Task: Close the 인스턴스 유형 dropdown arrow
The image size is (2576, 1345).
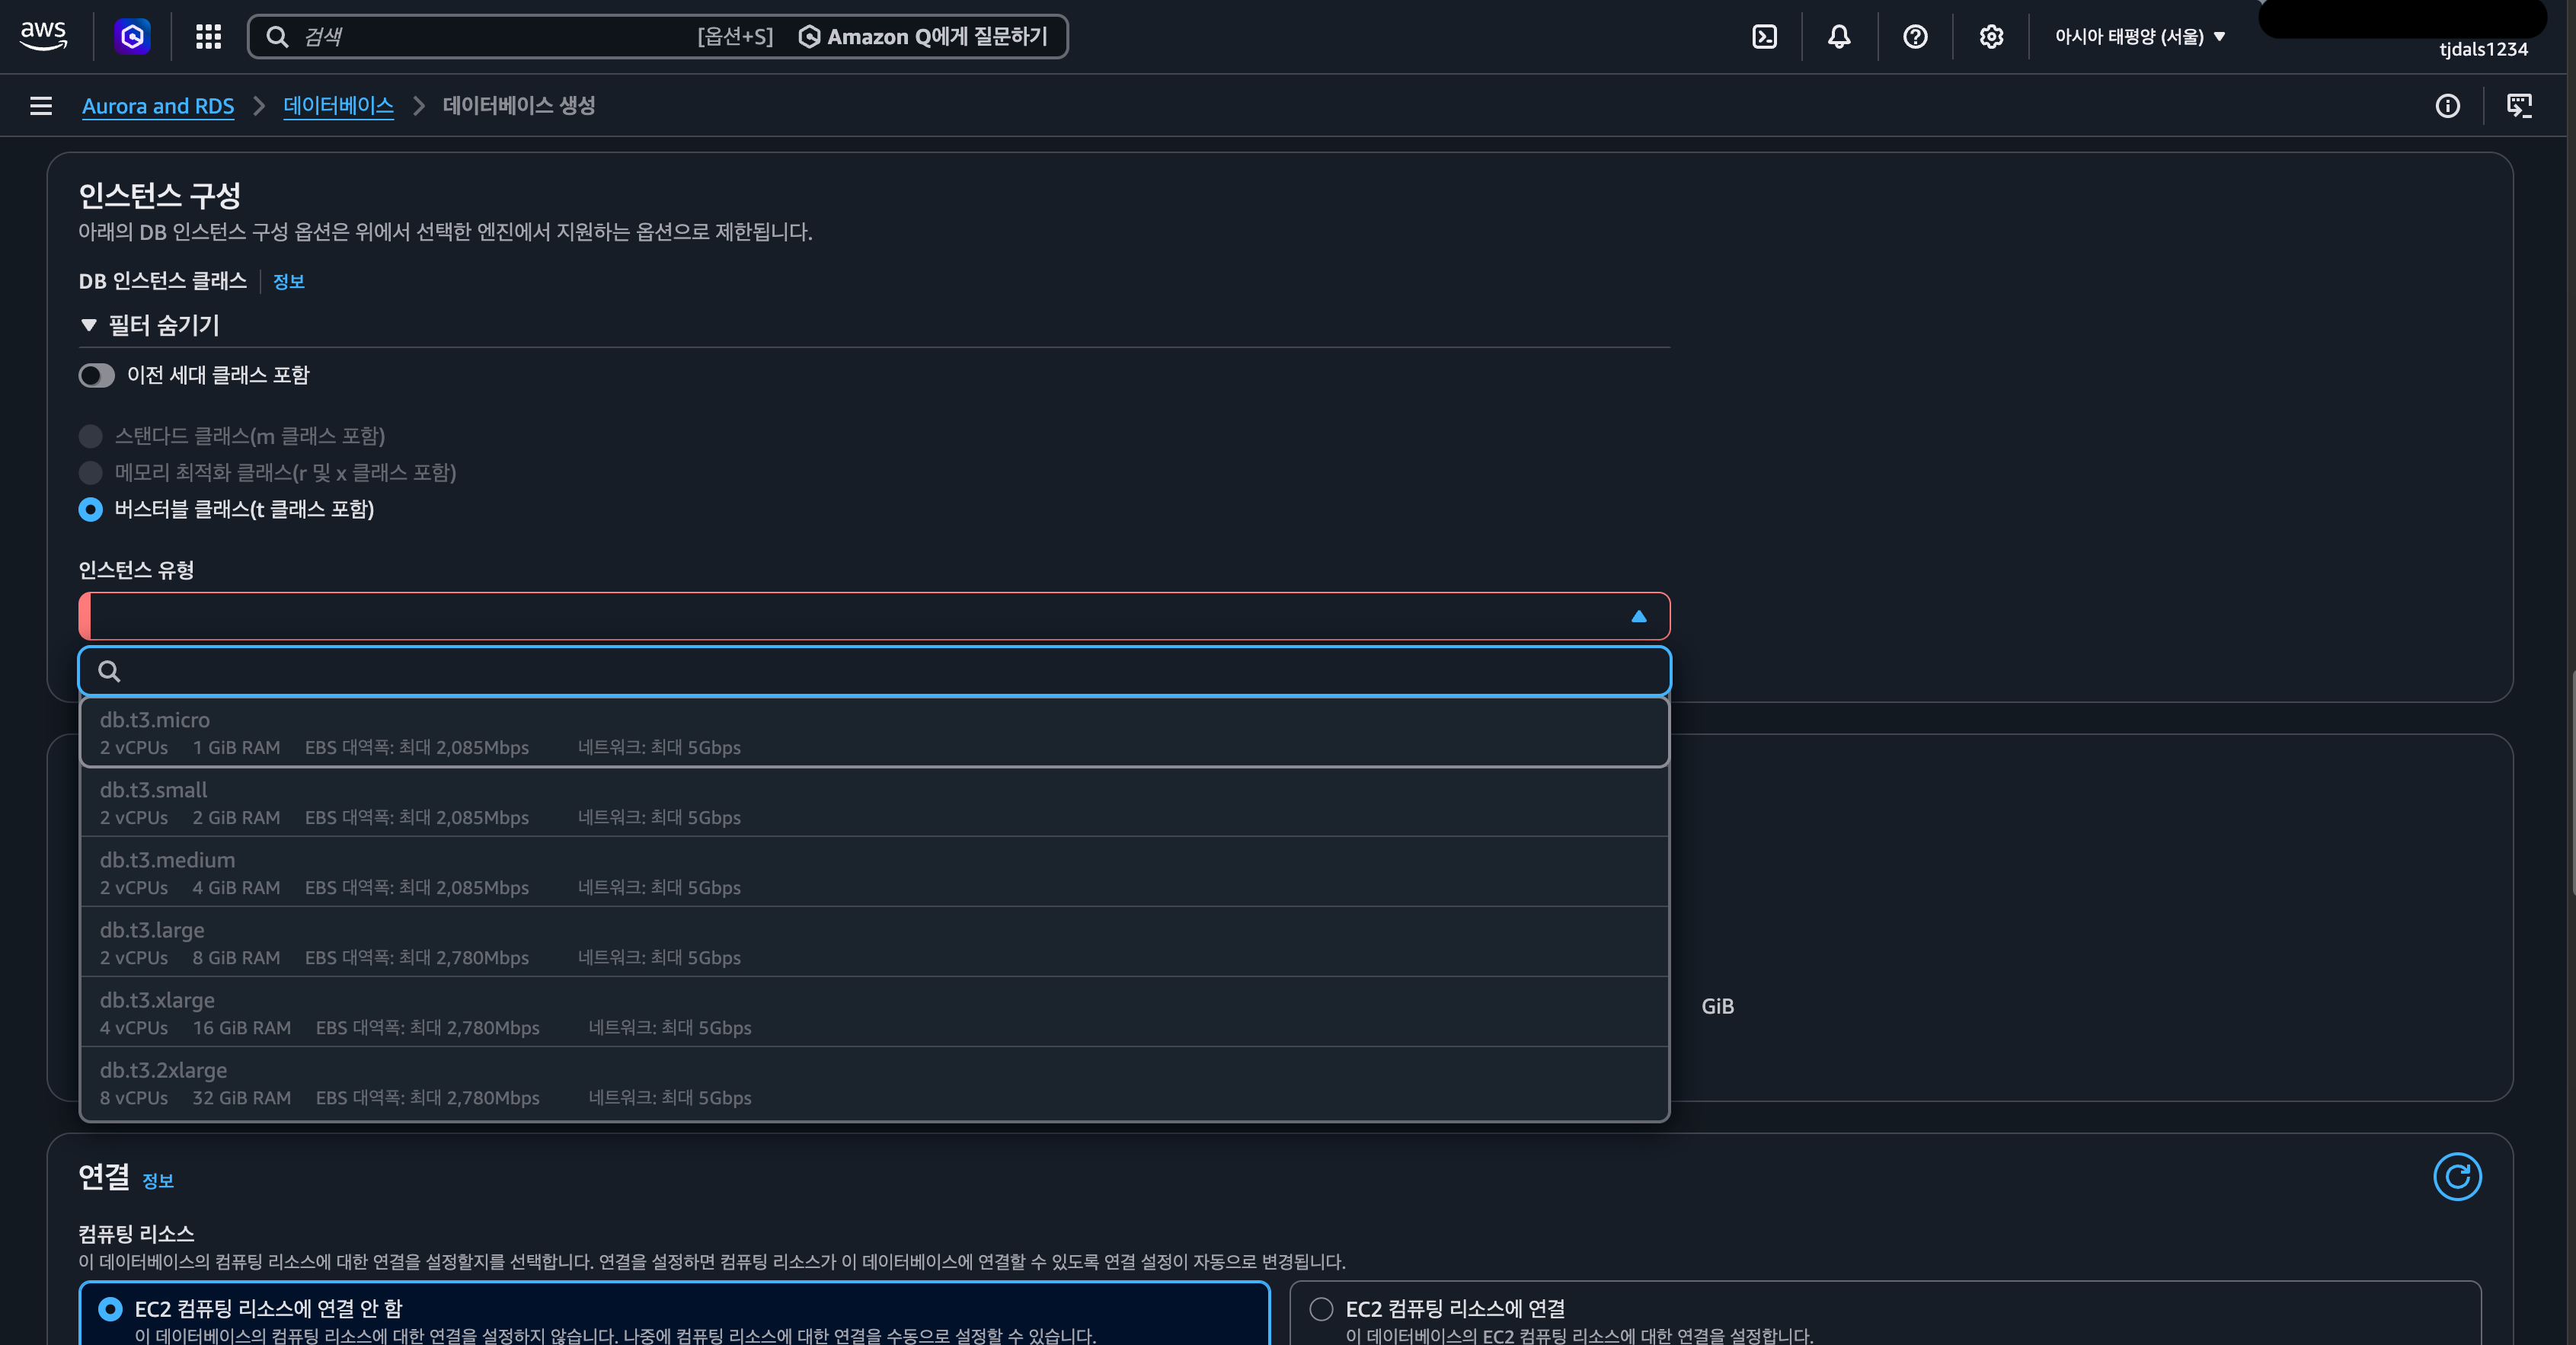Action: coord(1638,616)
